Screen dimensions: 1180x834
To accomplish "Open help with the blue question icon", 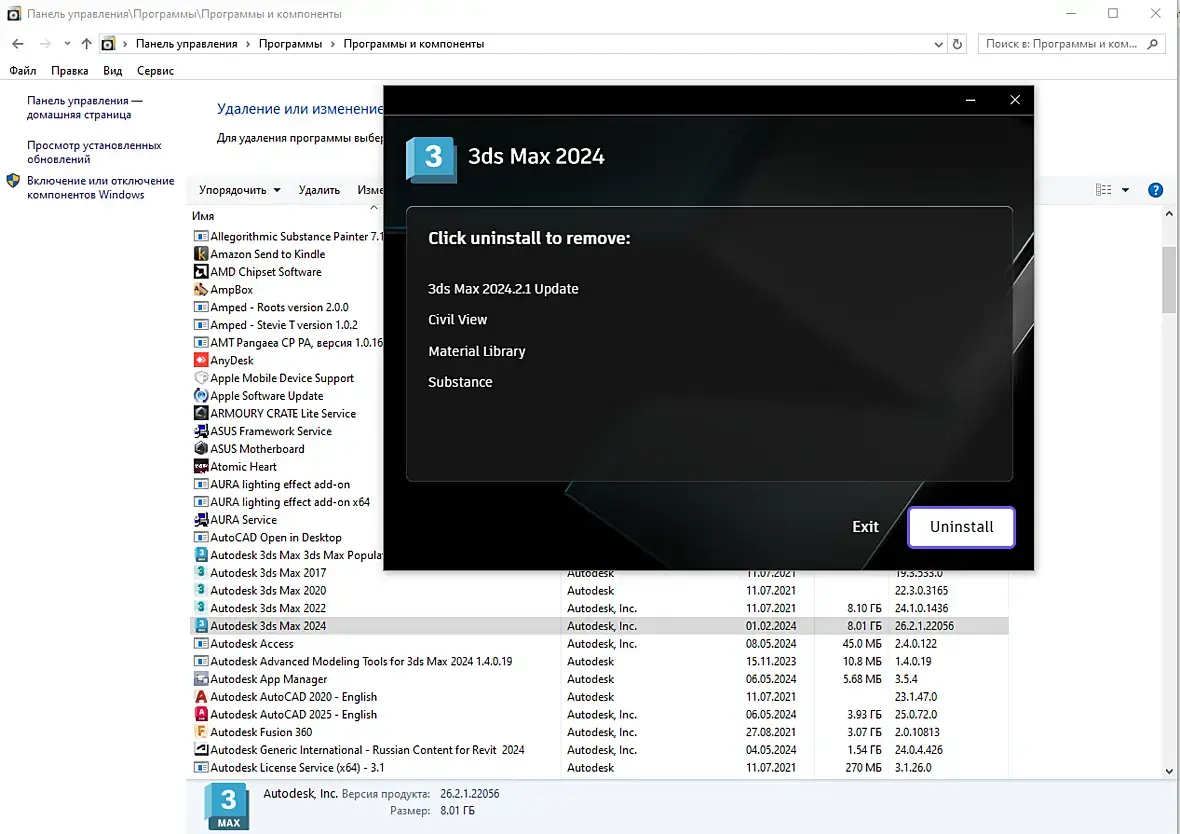I will 1155,190.
